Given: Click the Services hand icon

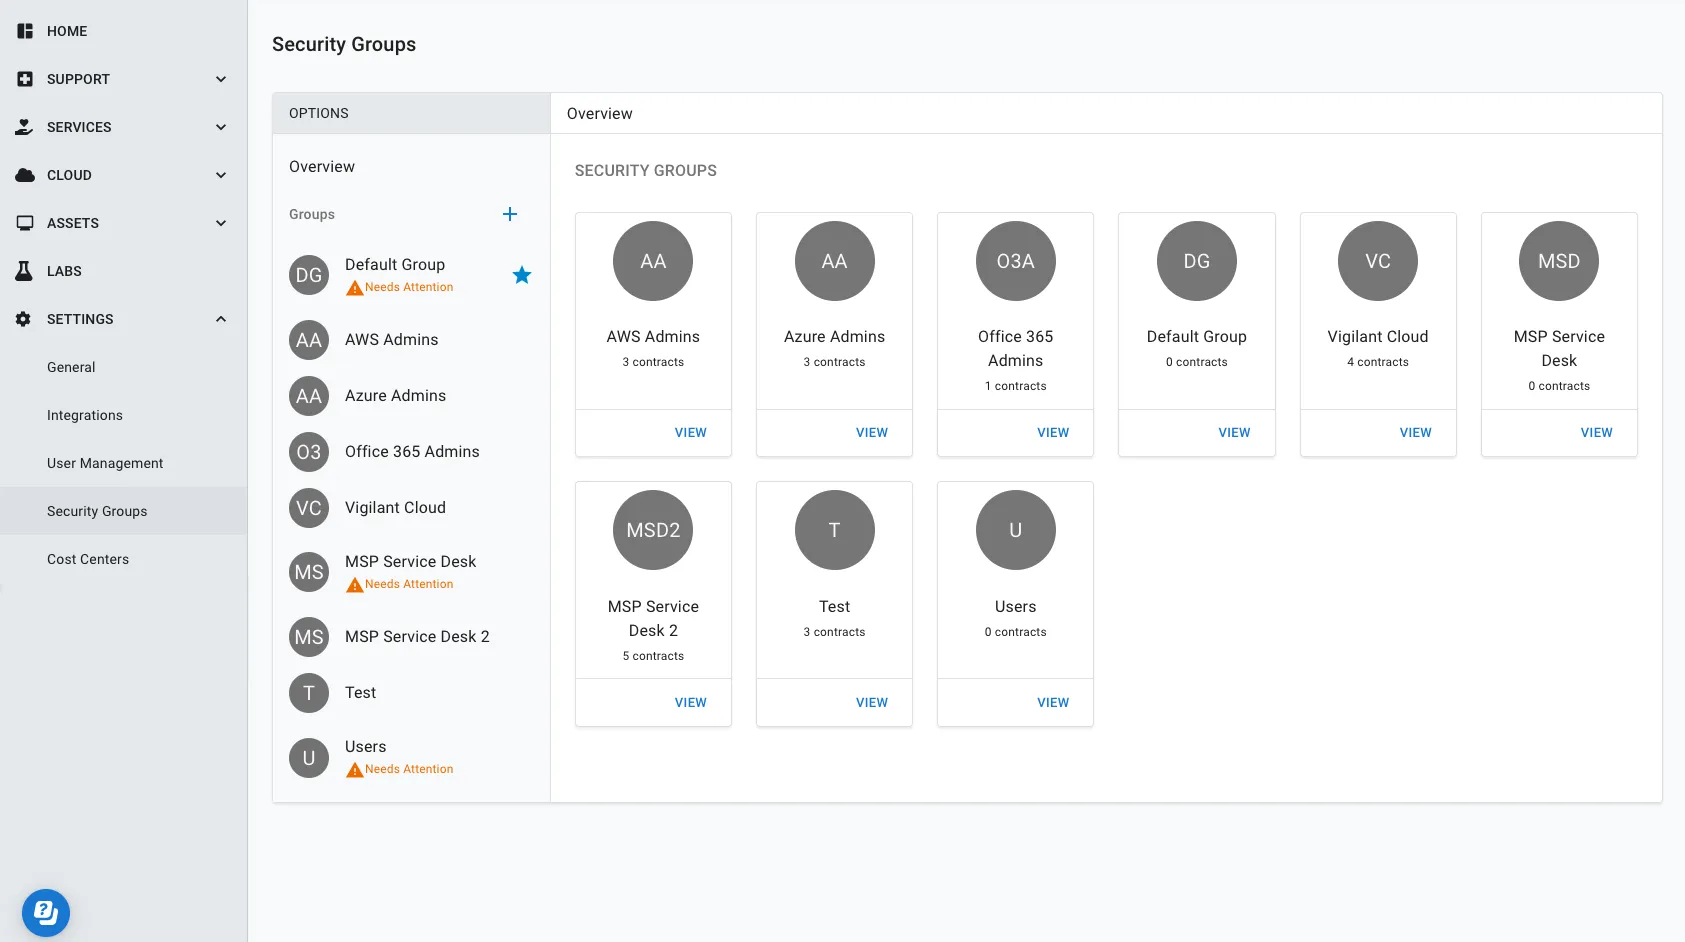Looking at the screenshot, I should tap(25, 127).
